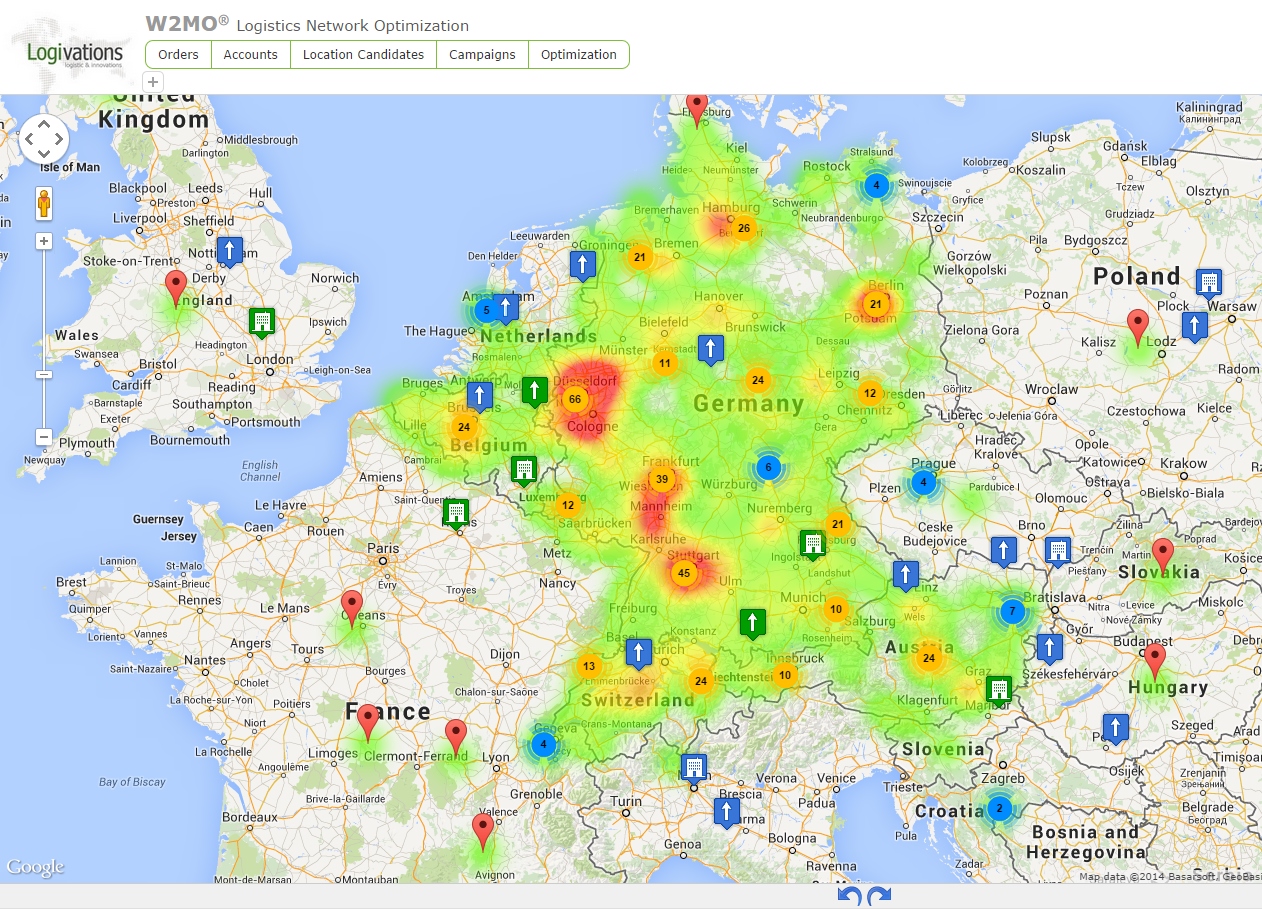Click the Logivations logo
This screenshot has height=909, width=1262.
[76, 53]
